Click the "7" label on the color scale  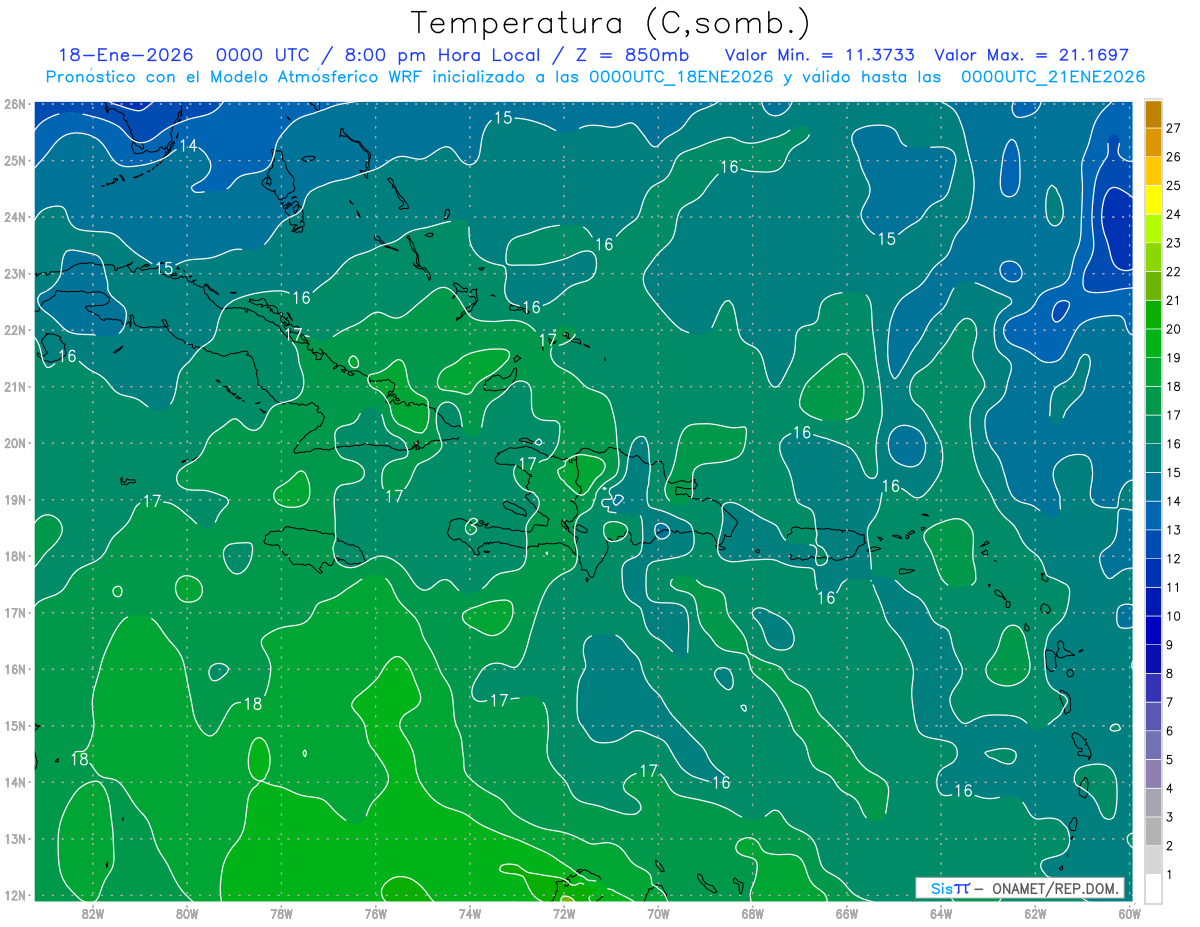(x=1169, y=702)
